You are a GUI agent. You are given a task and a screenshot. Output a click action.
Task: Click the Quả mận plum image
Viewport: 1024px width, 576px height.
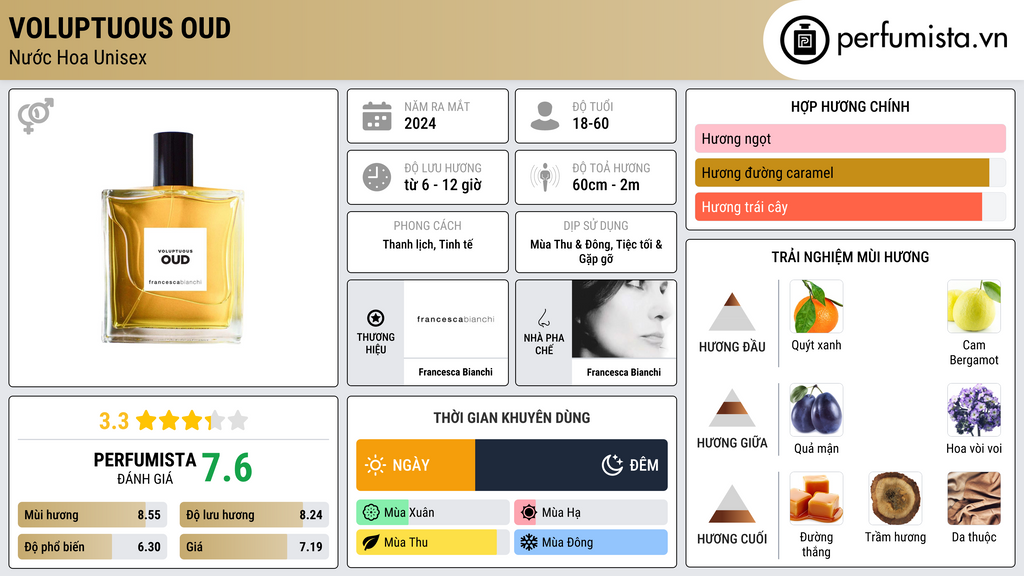(816, 409)
